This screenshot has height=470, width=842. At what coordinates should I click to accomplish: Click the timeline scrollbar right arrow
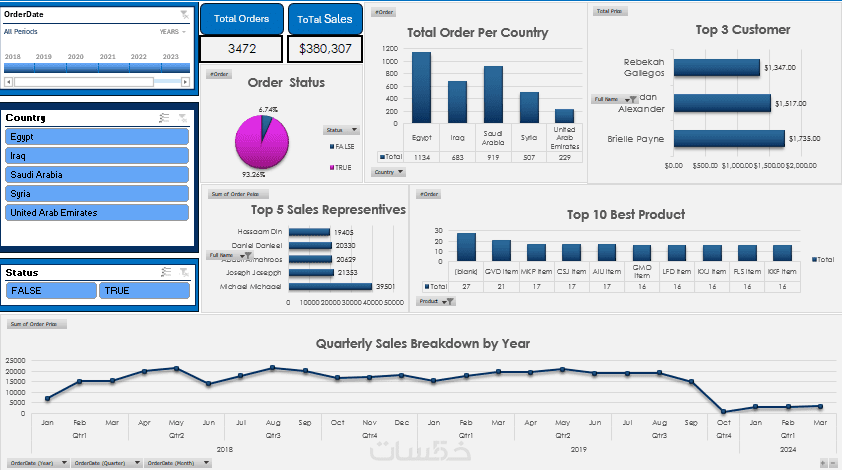(185, 82)
